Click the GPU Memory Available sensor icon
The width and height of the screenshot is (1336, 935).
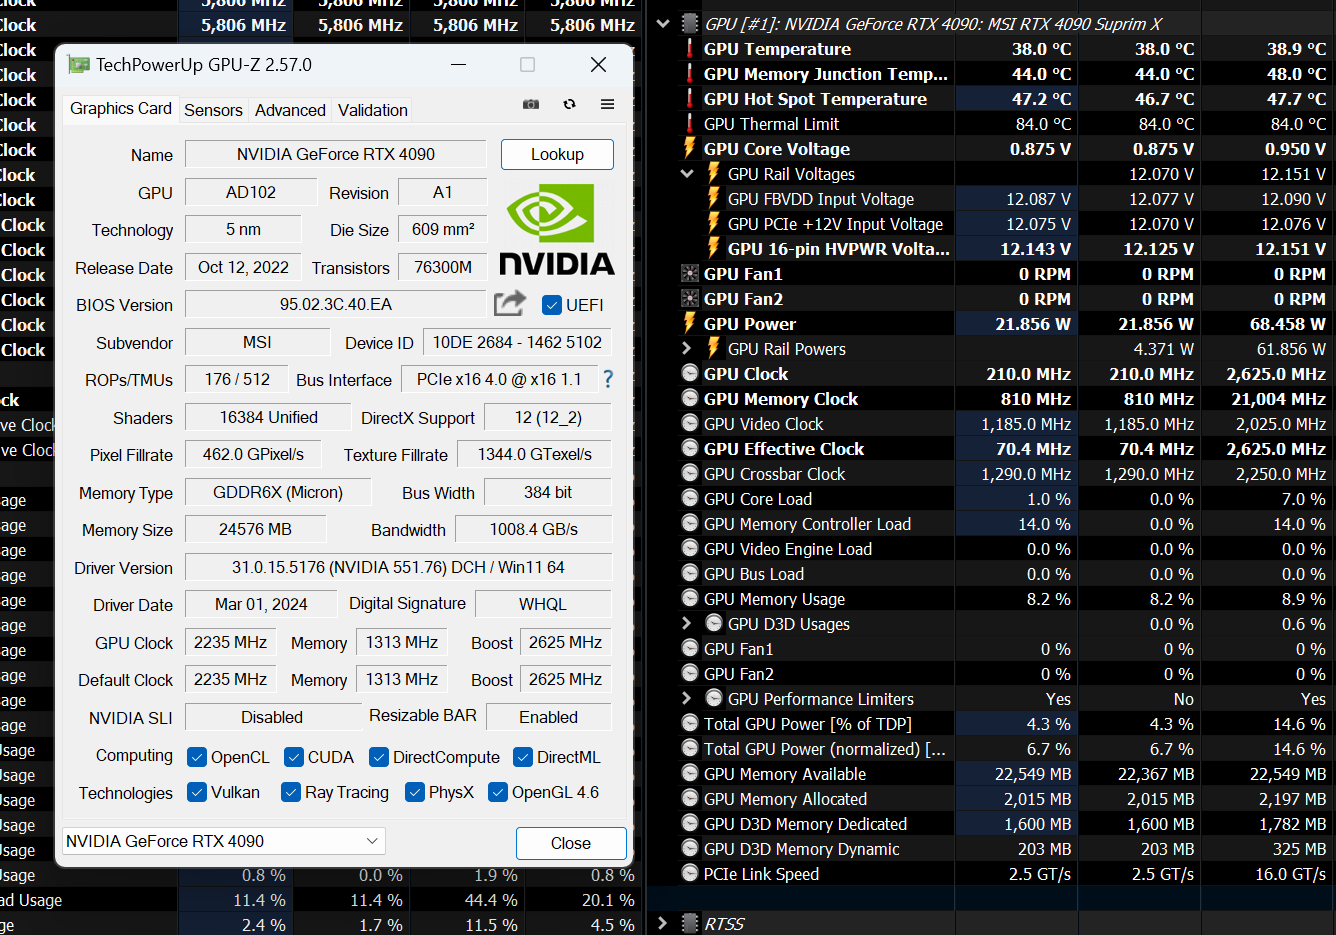[689, 774]
